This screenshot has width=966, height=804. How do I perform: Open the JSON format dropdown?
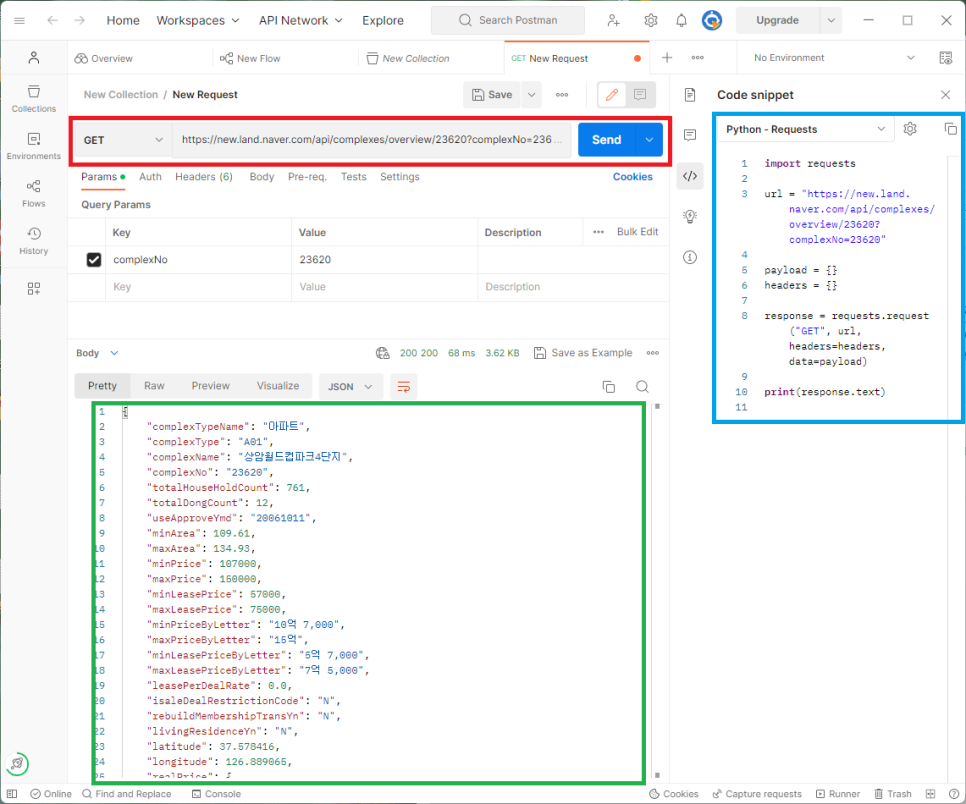(x=350, y=386)
